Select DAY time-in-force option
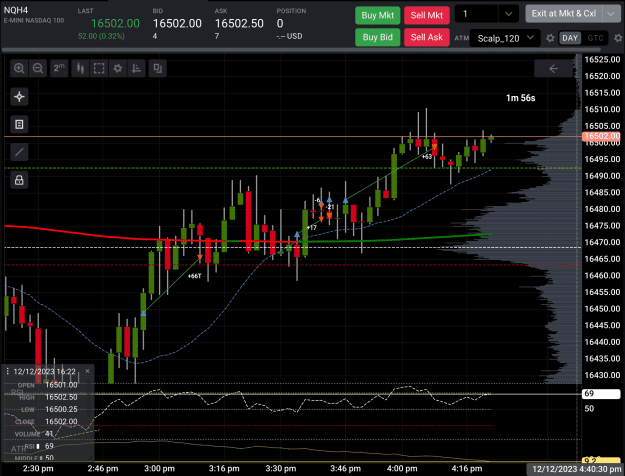This screenshot has height=476, width=625. pyautogui.click(x=570, y=38)
